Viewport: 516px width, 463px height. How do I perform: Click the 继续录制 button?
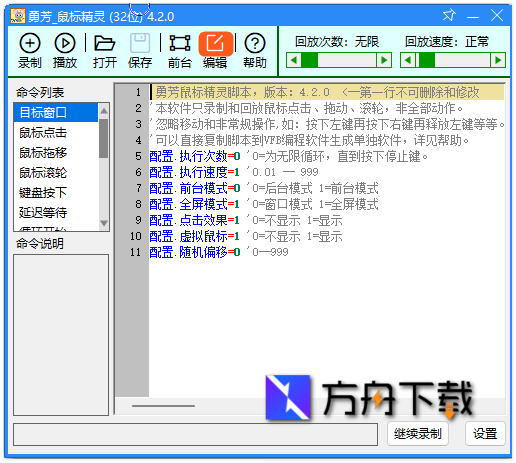coord(418,433)
